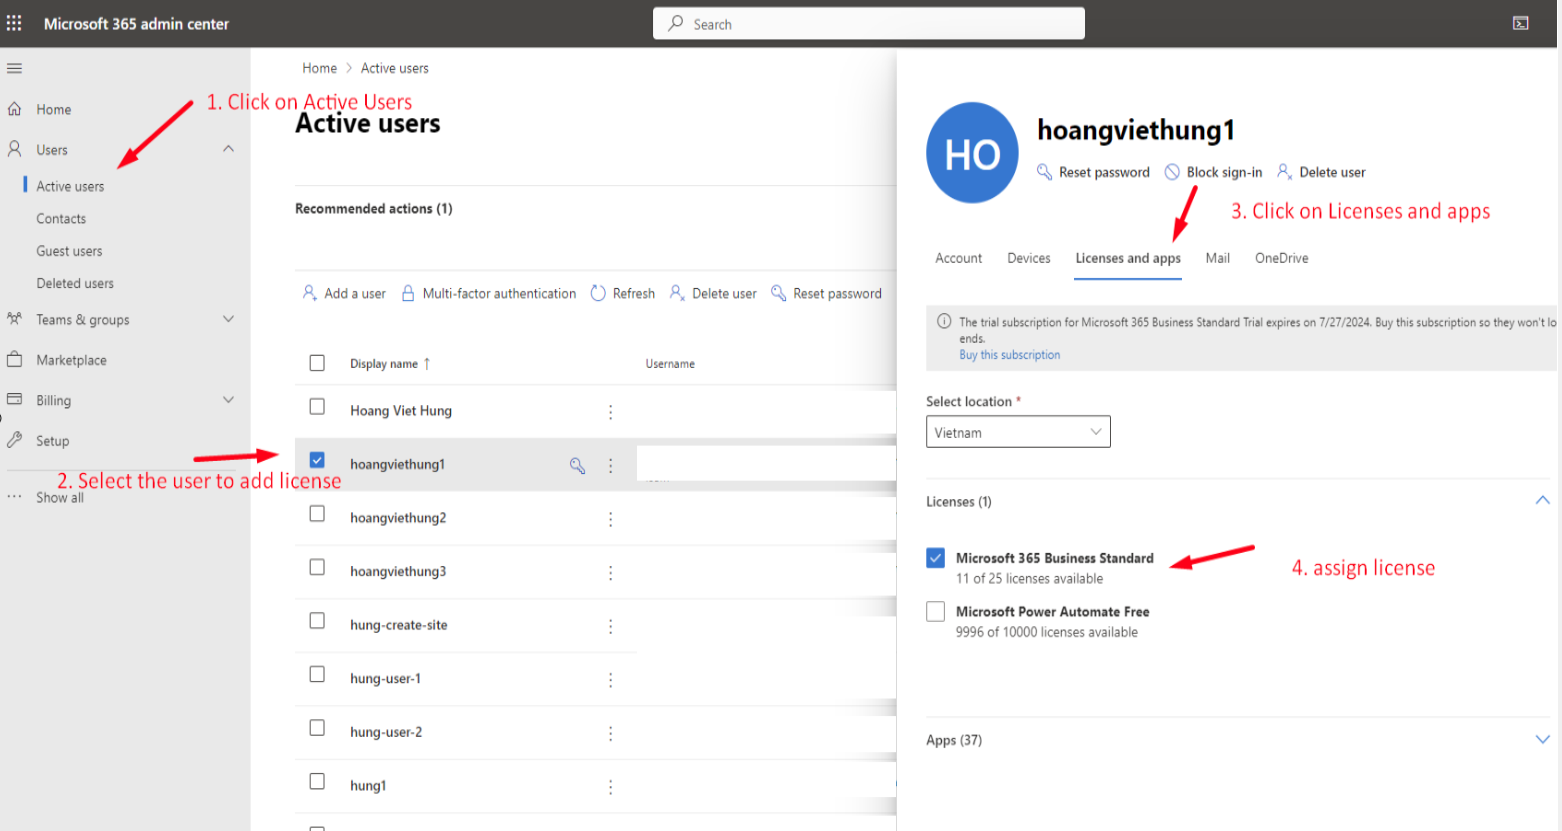Check the Hoang Viet Hung row checkbox
The width and height of the screenshot is (1562, 831).
point(317,407)
